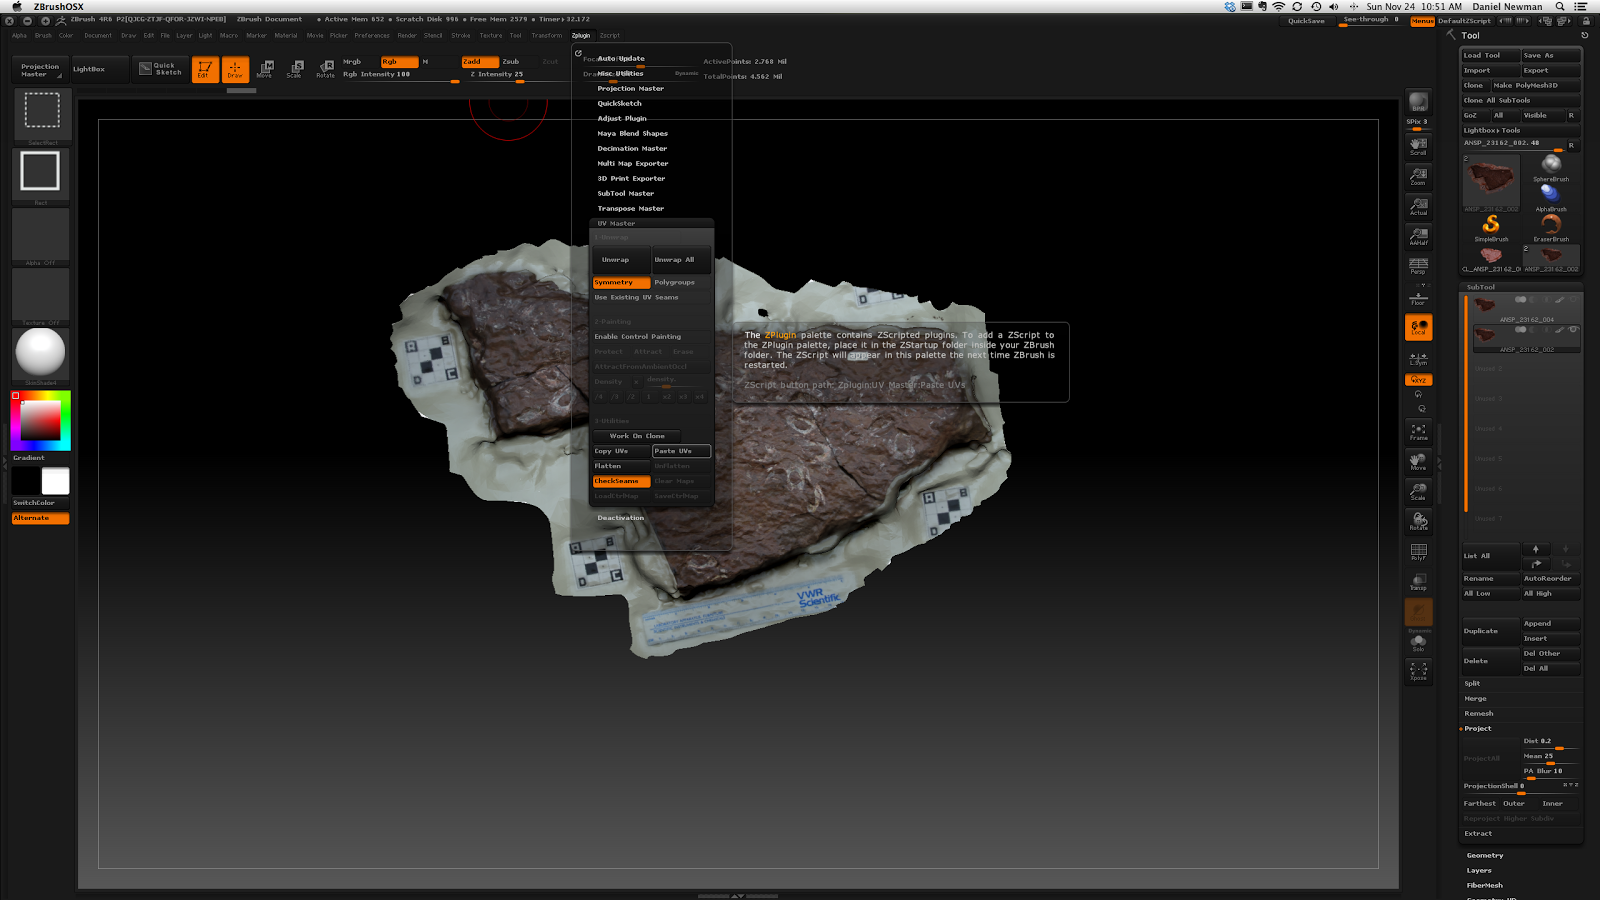Screen dimensions: 1600x900
Task: Select the right shelf Rotate view icon
Action: (1418, 521)
